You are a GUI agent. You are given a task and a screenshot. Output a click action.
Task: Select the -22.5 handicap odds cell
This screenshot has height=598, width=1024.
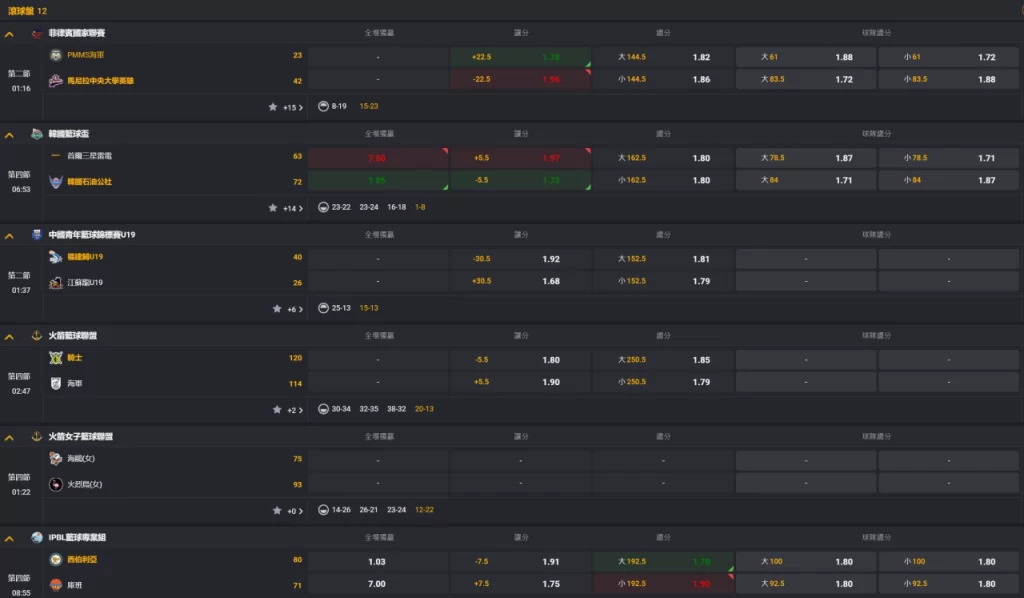click(x=520, y=79)
